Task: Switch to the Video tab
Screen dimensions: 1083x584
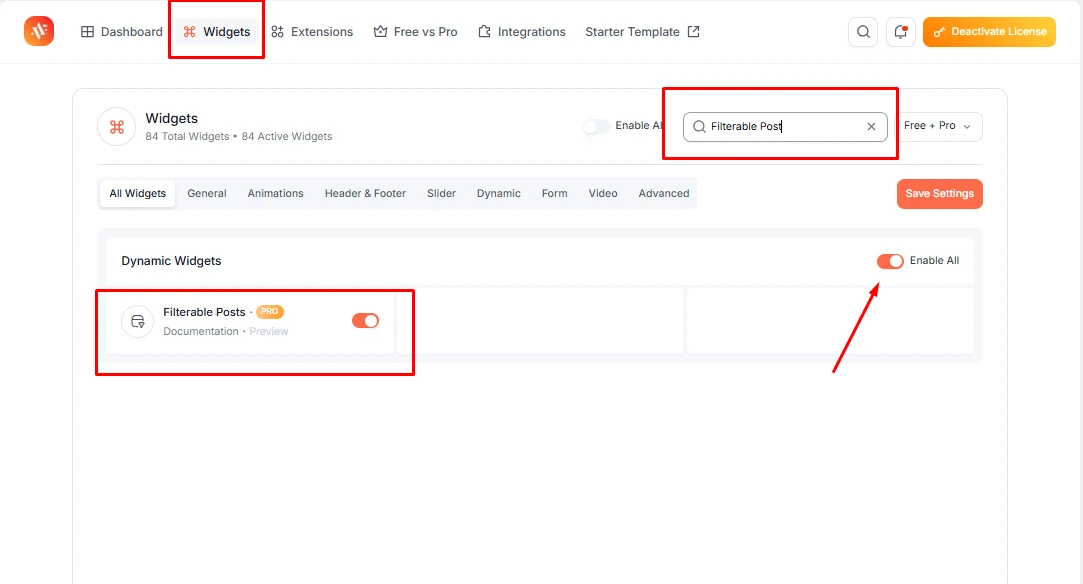Action: (603, 193)
